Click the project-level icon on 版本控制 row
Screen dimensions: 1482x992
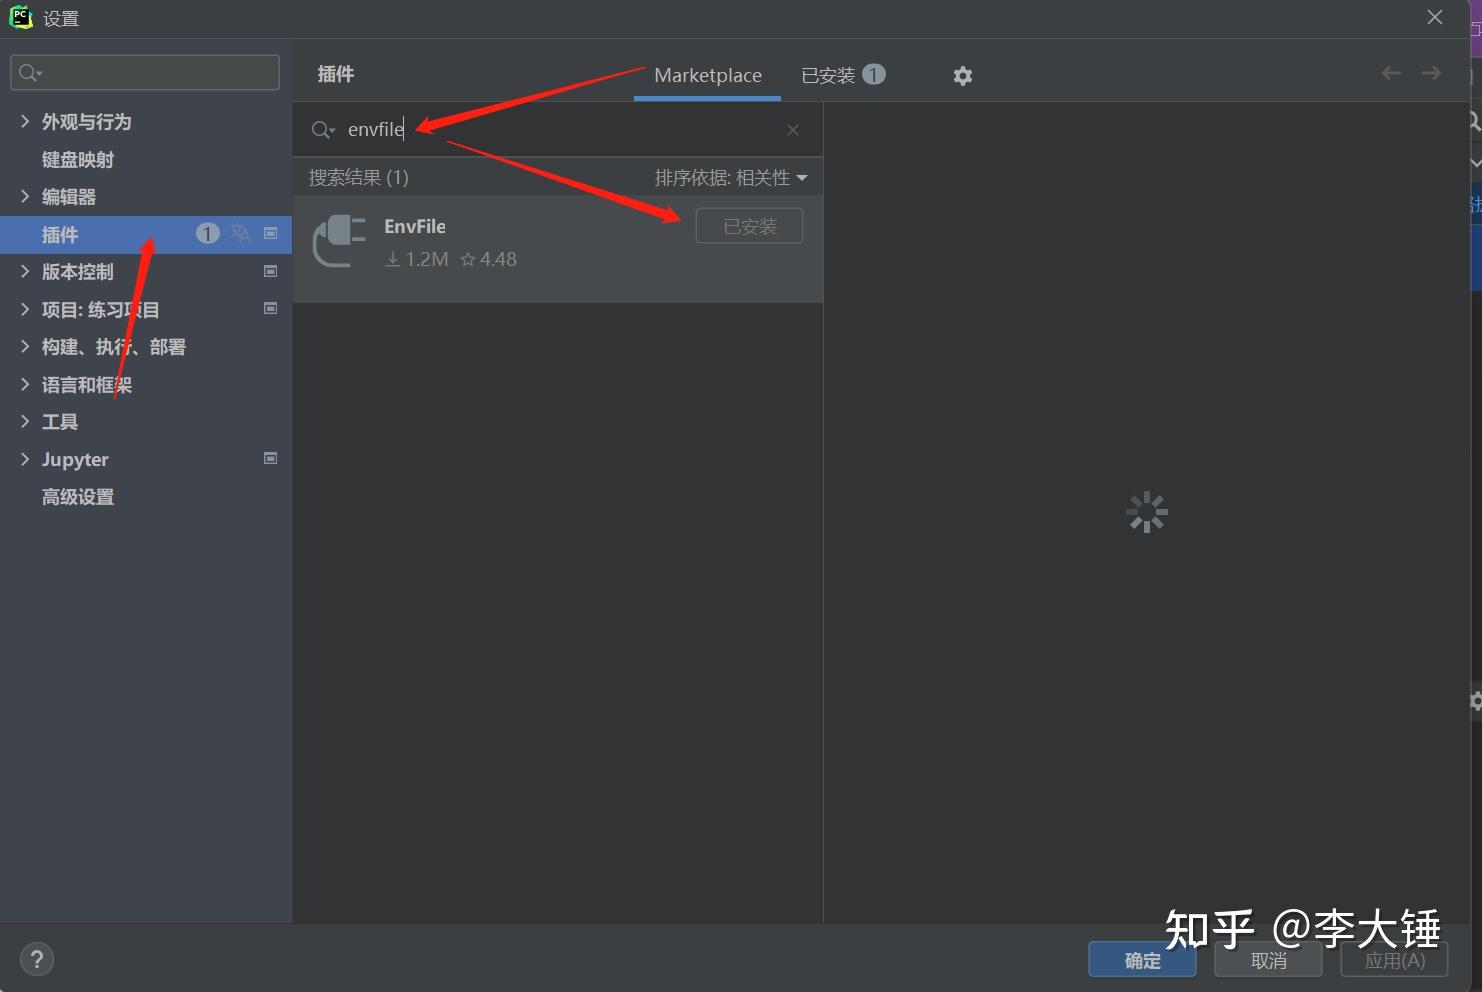click(x=270, y=271)
